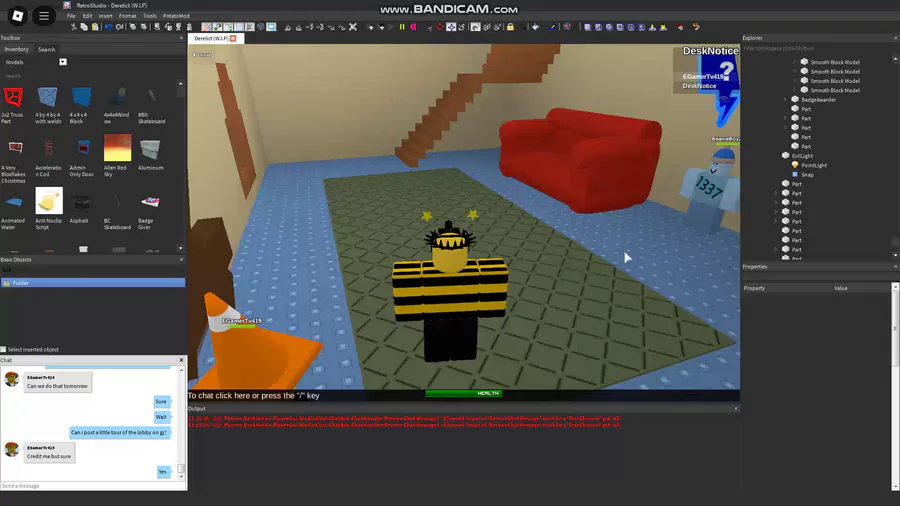Switch to the Inventory tab in Toolbox

tap(17, 49)
